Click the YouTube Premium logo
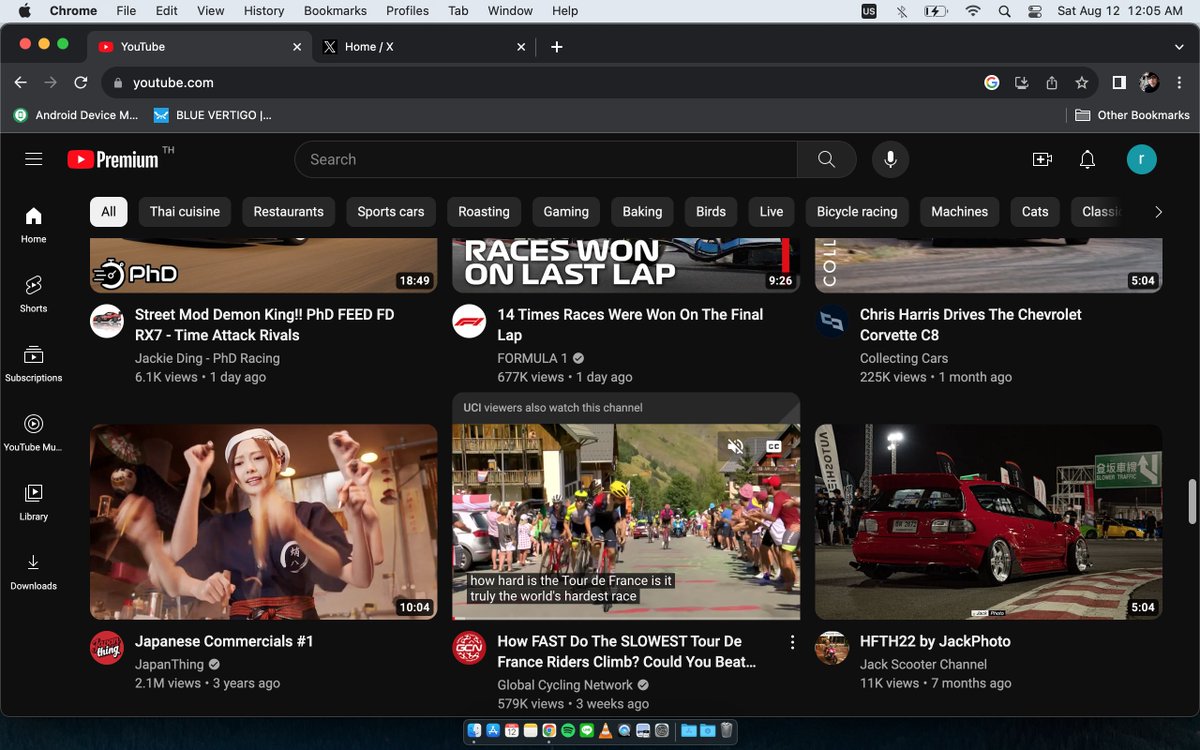The image size is (1200, 750). tap(113, 159)
